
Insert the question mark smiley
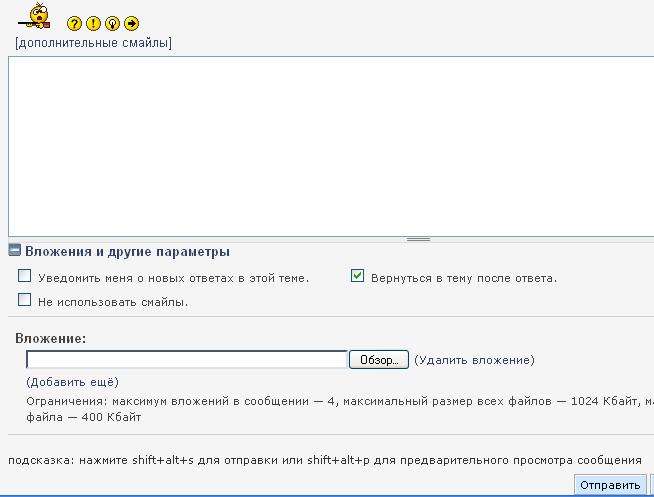point(74,23)
